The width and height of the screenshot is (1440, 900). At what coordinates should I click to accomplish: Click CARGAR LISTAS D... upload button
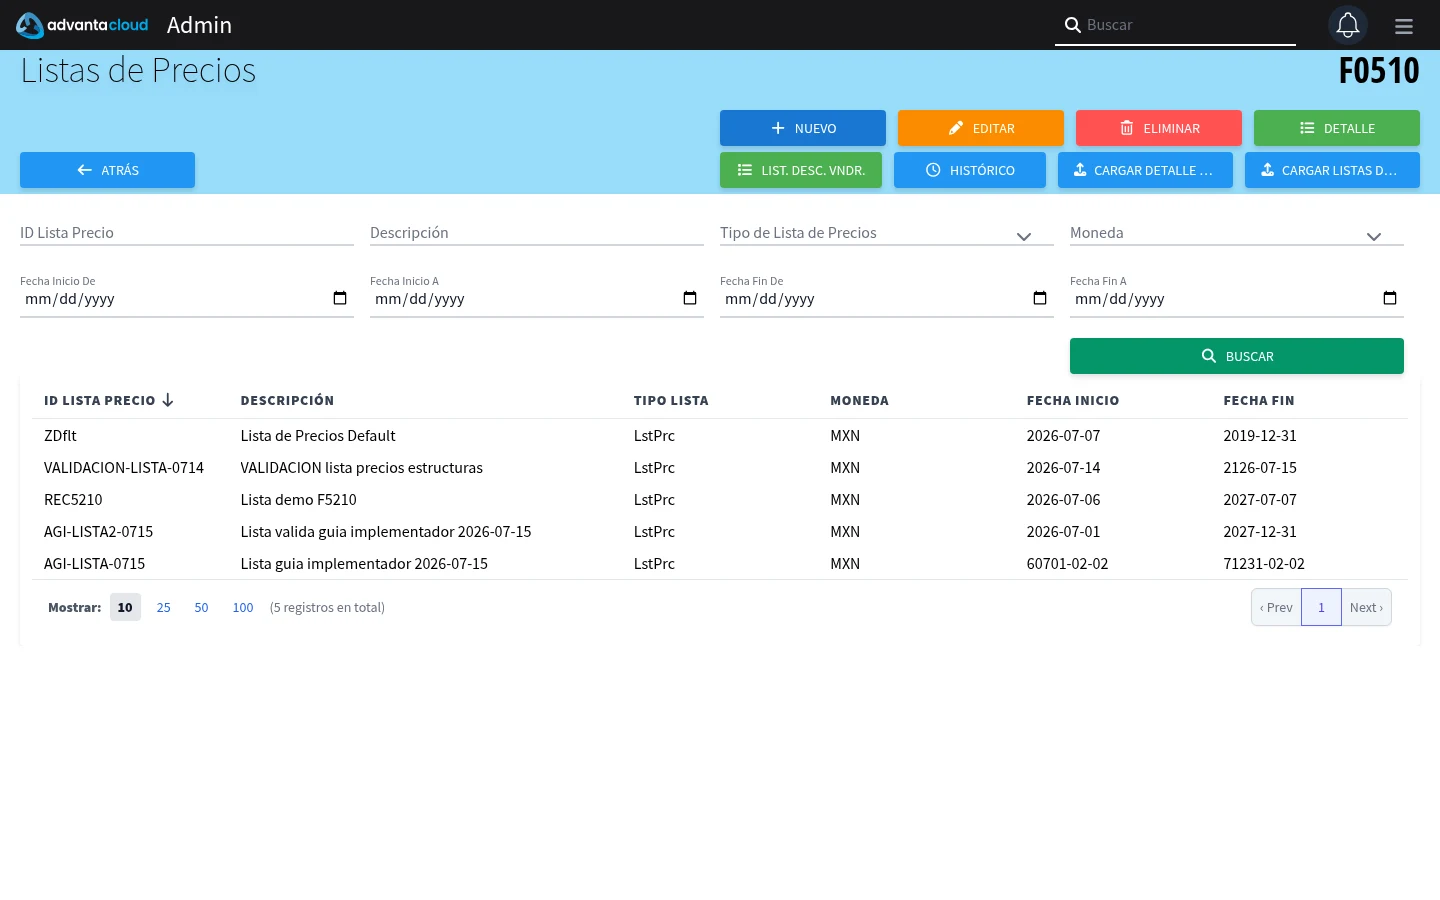point(1332,170)
